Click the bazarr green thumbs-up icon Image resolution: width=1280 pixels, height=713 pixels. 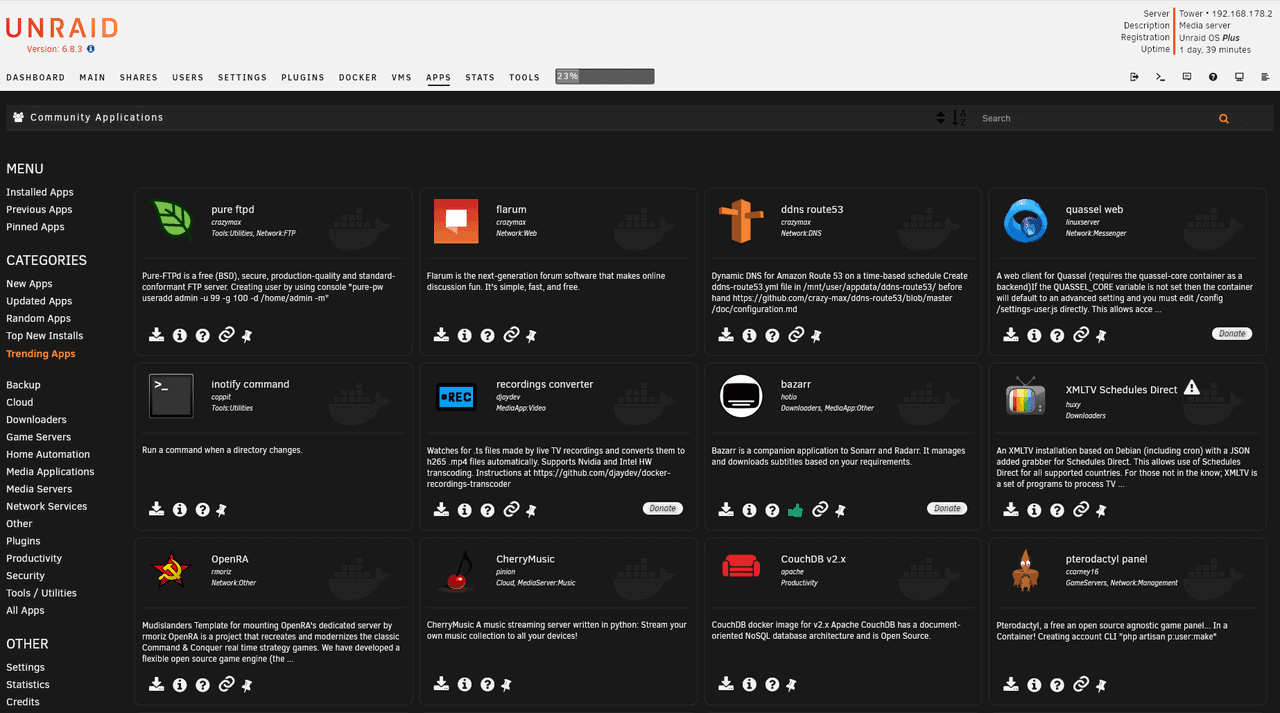point(795,510)
